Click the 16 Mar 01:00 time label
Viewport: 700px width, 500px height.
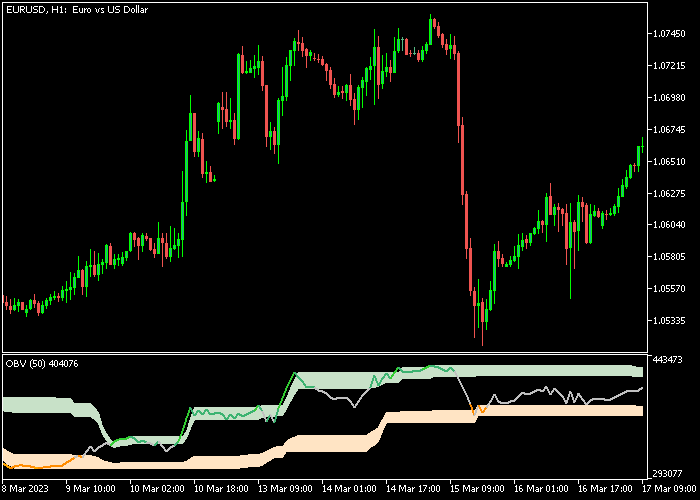tap(541, 488)
